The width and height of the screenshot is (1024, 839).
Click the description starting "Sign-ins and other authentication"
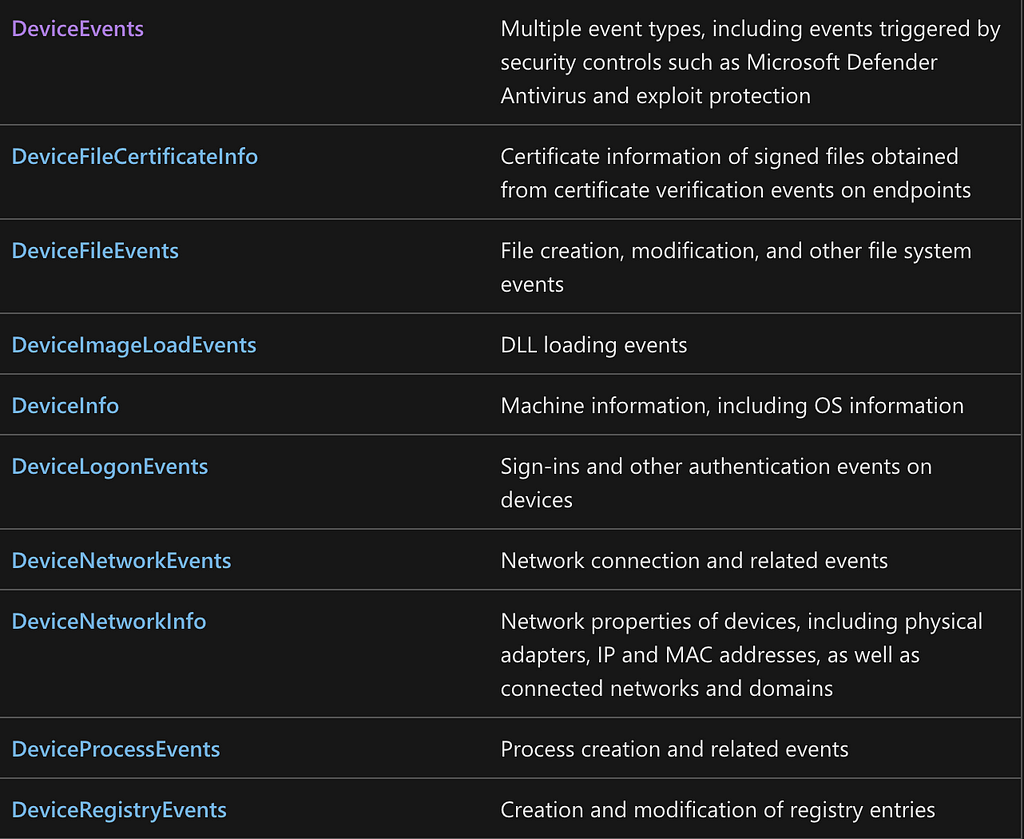tap(716, 483)
